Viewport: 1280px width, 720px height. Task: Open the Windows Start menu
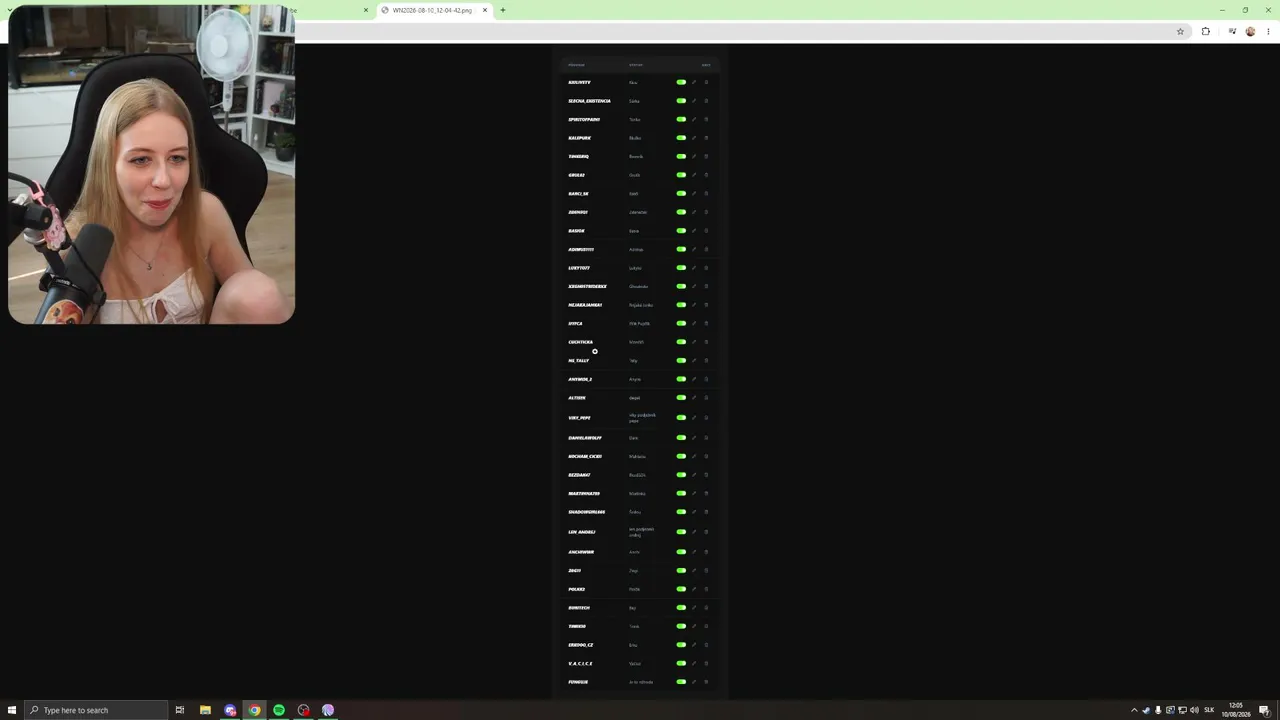[12, 710]
